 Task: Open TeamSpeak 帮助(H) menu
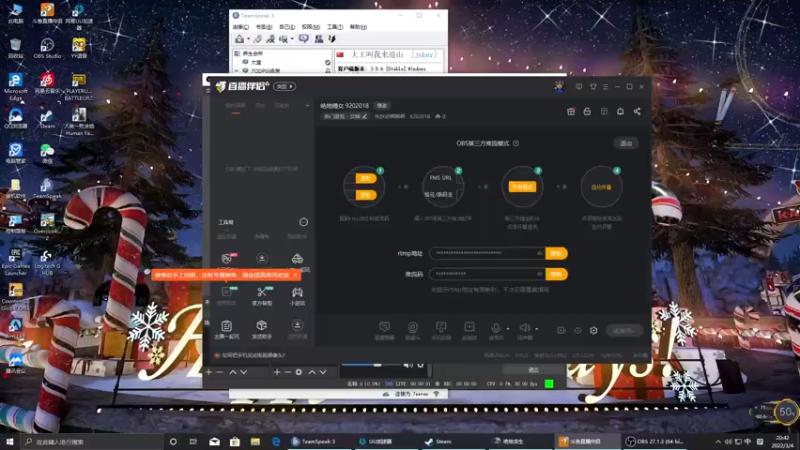click(358, 27)
